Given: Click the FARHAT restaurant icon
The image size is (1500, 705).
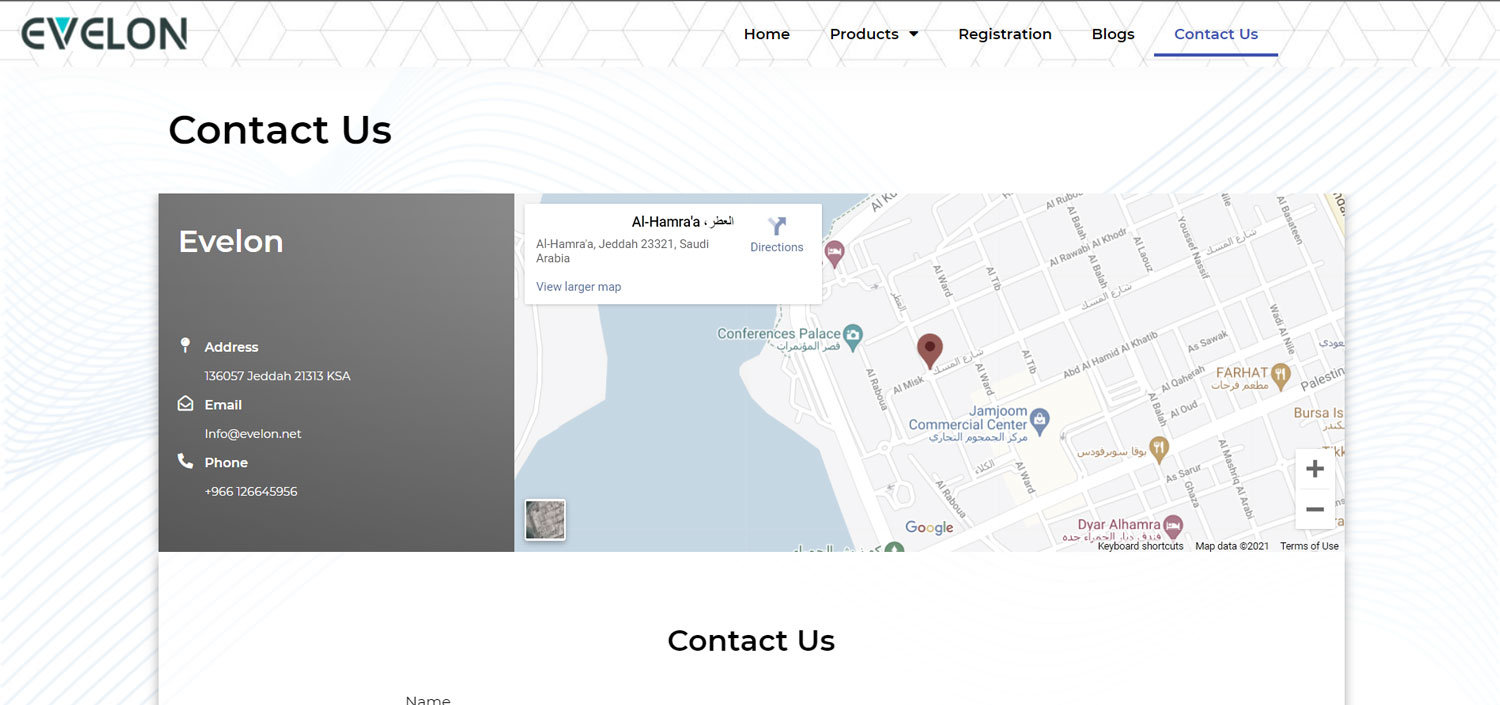Looking at the screenshot, I should point(1281,376).
